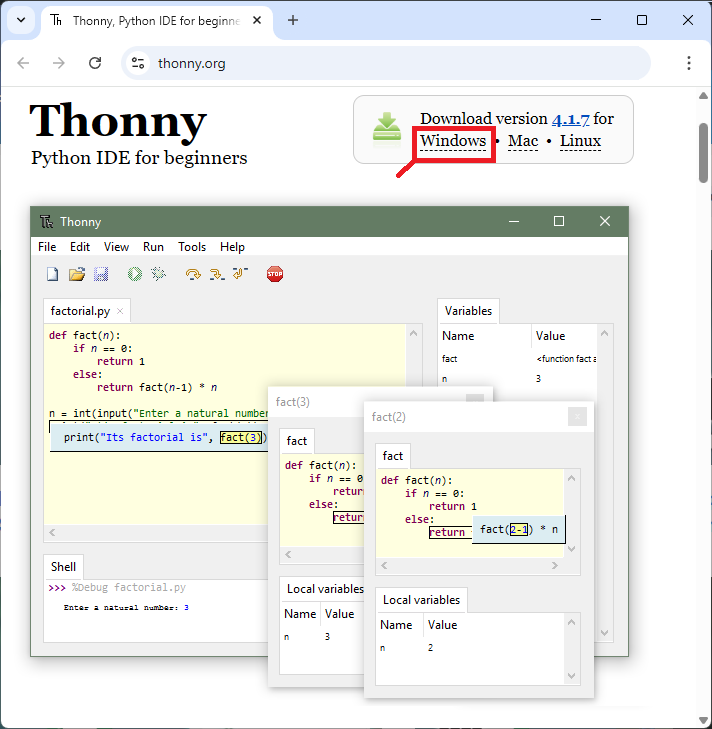This screenshot has height=729, width=712.
Task: Click the Step over arrow icon
Action: pyautogui.click(x=192, y=274)
